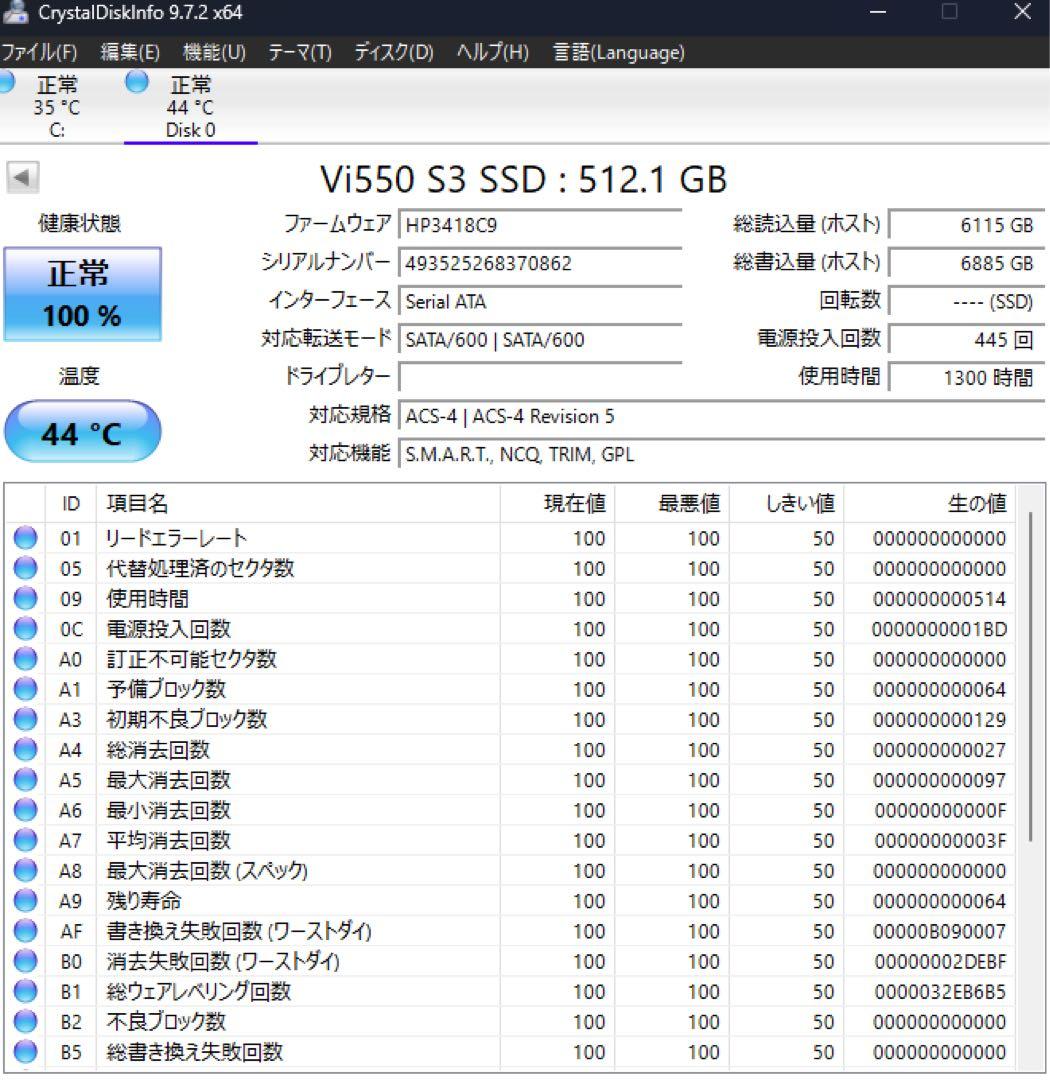The image size is (1050, 1080).
Task: Click the 正常 100 % health status button
Action: coord(83,294)
